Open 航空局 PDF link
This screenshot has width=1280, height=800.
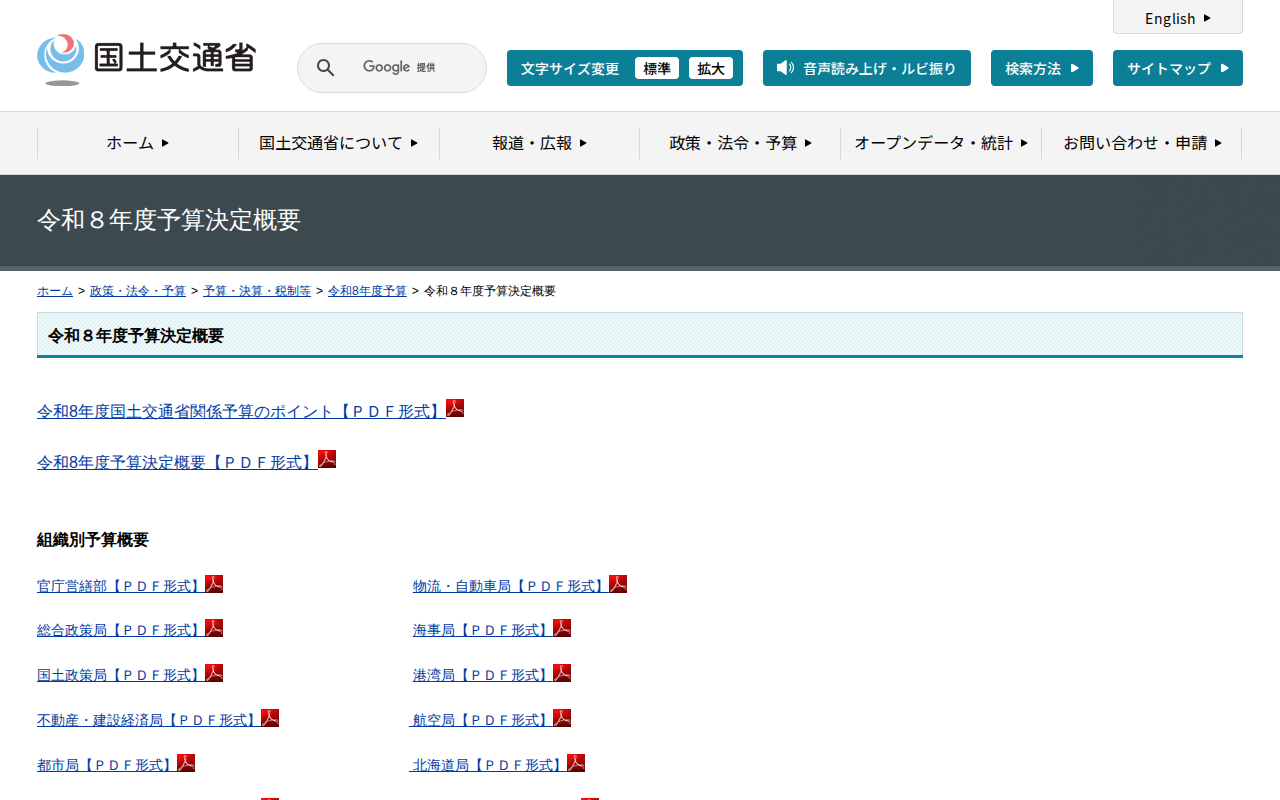(x=481, y=720)
